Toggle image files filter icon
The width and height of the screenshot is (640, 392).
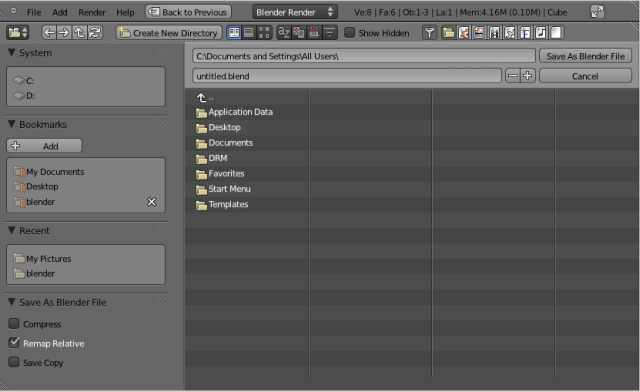point(479,32)
